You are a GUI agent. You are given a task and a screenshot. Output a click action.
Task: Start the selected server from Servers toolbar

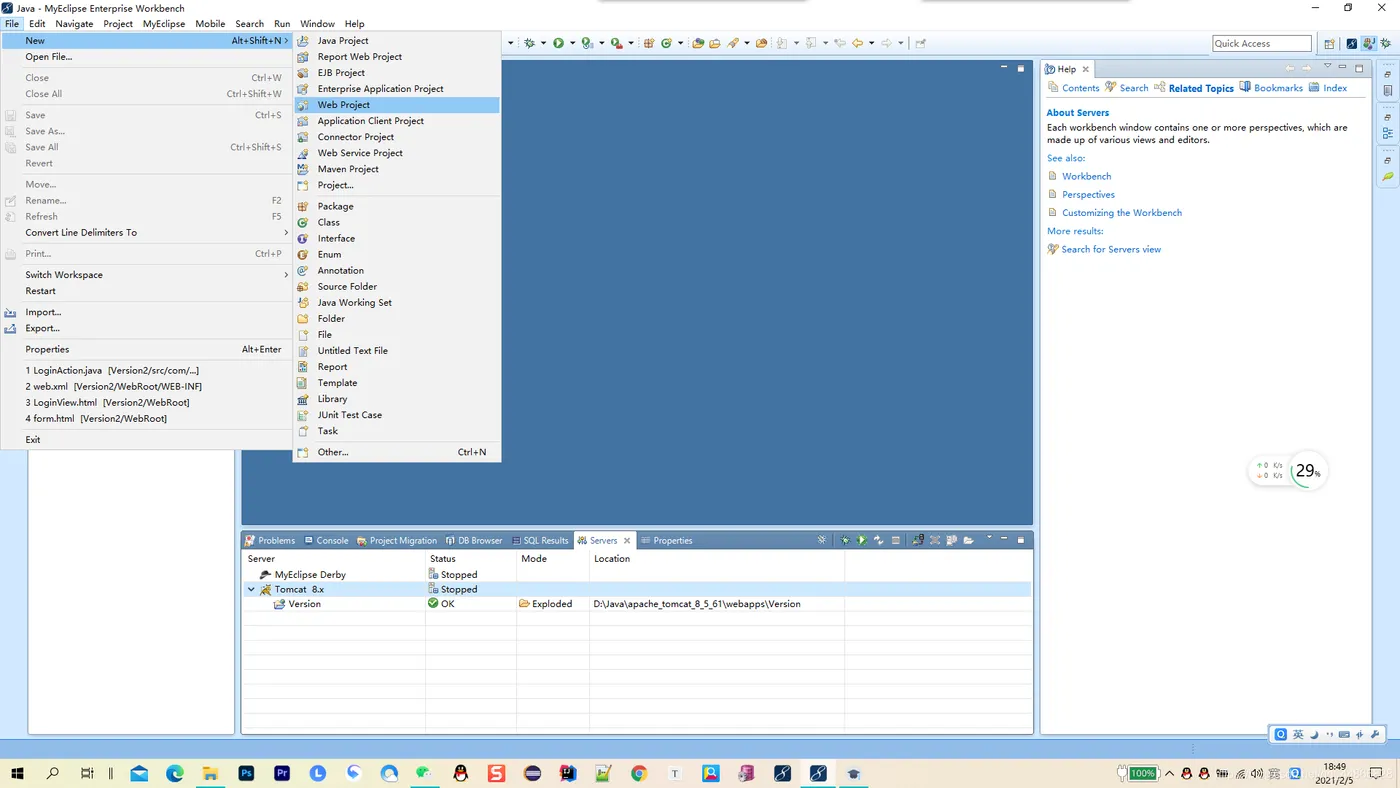coord(862,540)
